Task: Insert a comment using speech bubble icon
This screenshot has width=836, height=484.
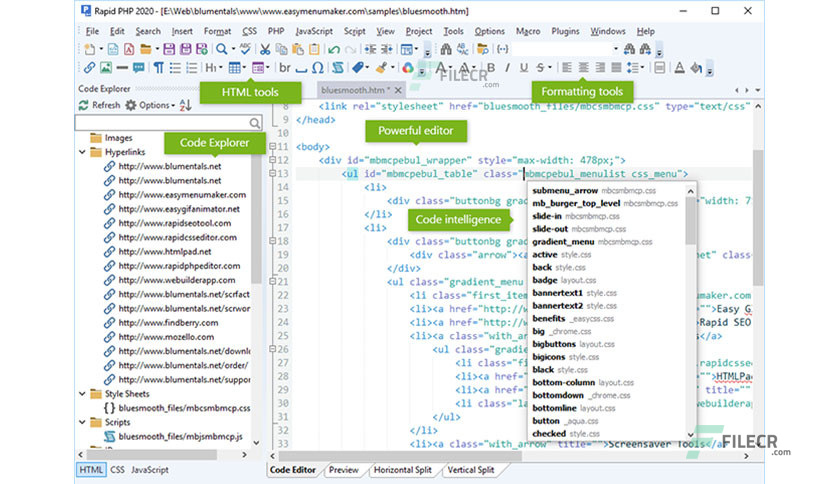Action: (x=139, y=68)
